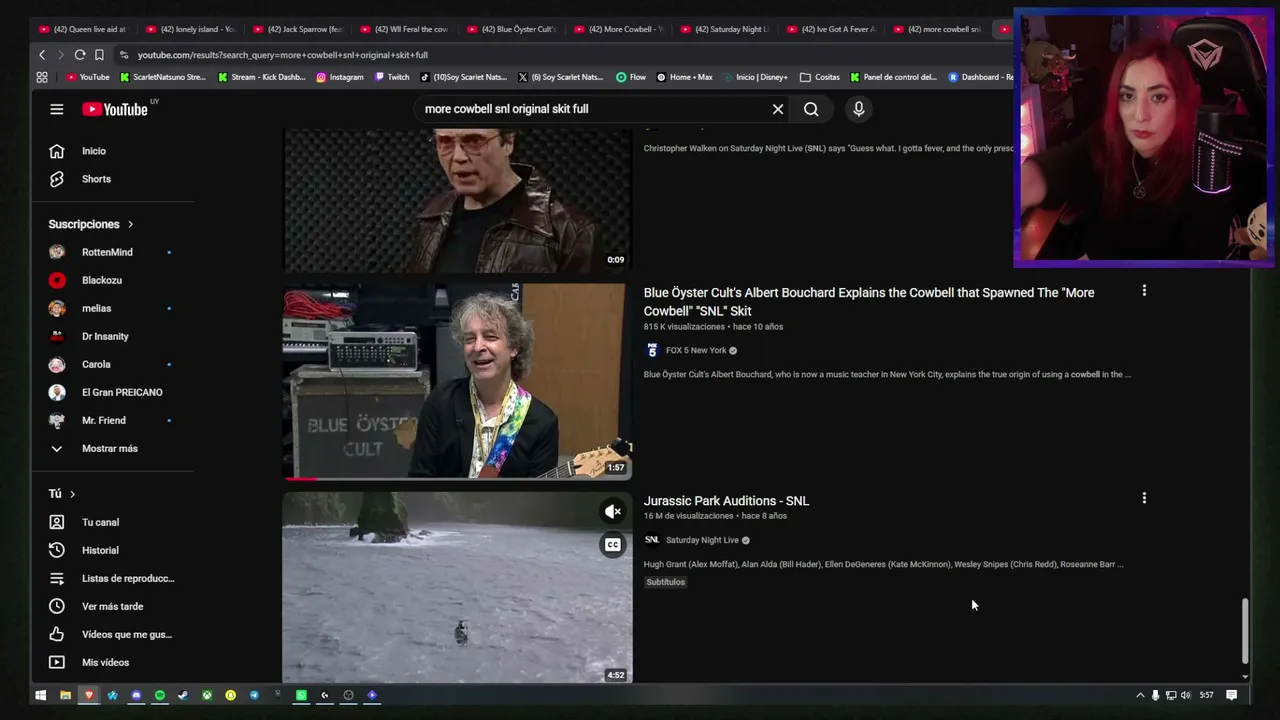Image resolution: width=1280 pixels, height=720 pixels.
Task: Open FOX 5 New York channel
Action: (696, 350)
